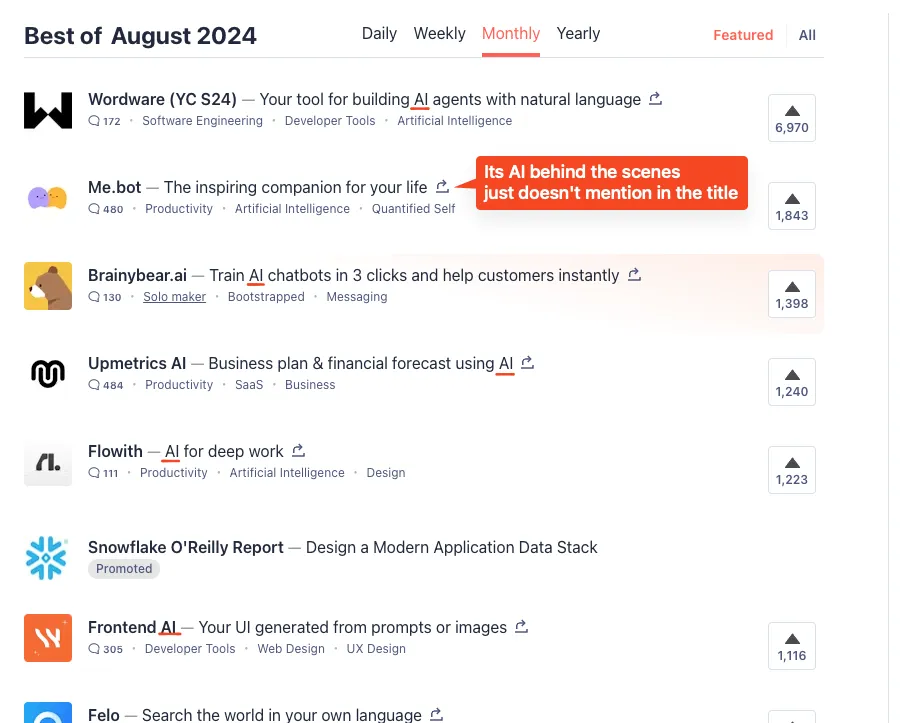
Task: Upvote Wordware with 6,970 votes
Action: (792, 118)
